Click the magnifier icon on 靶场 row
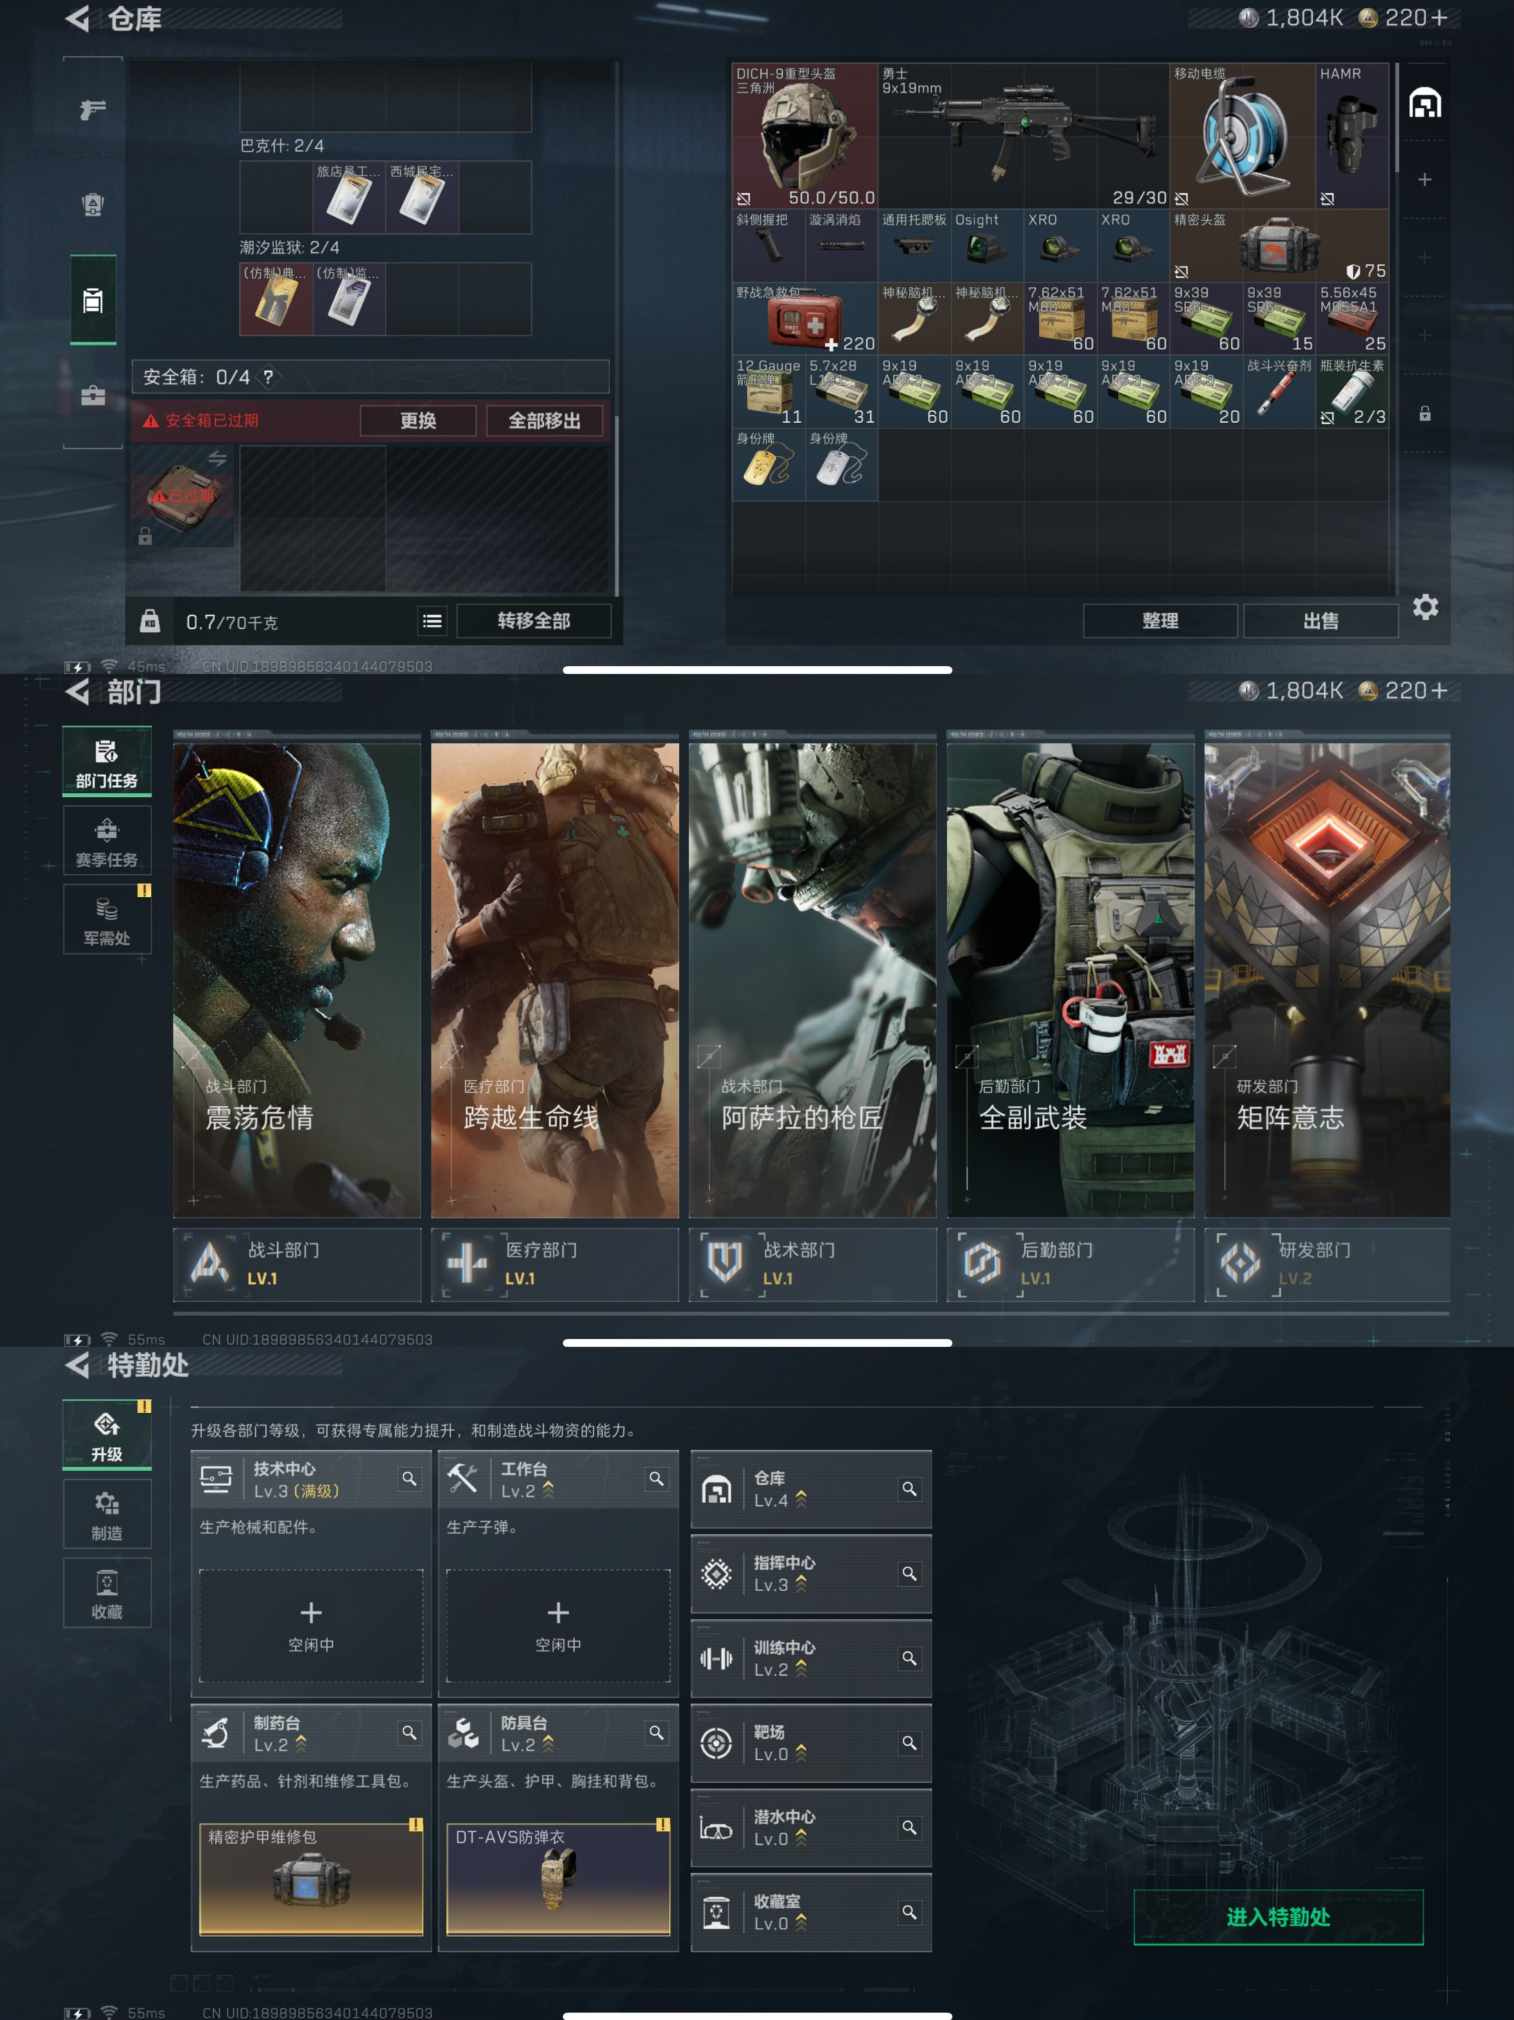 [909, 1743]
